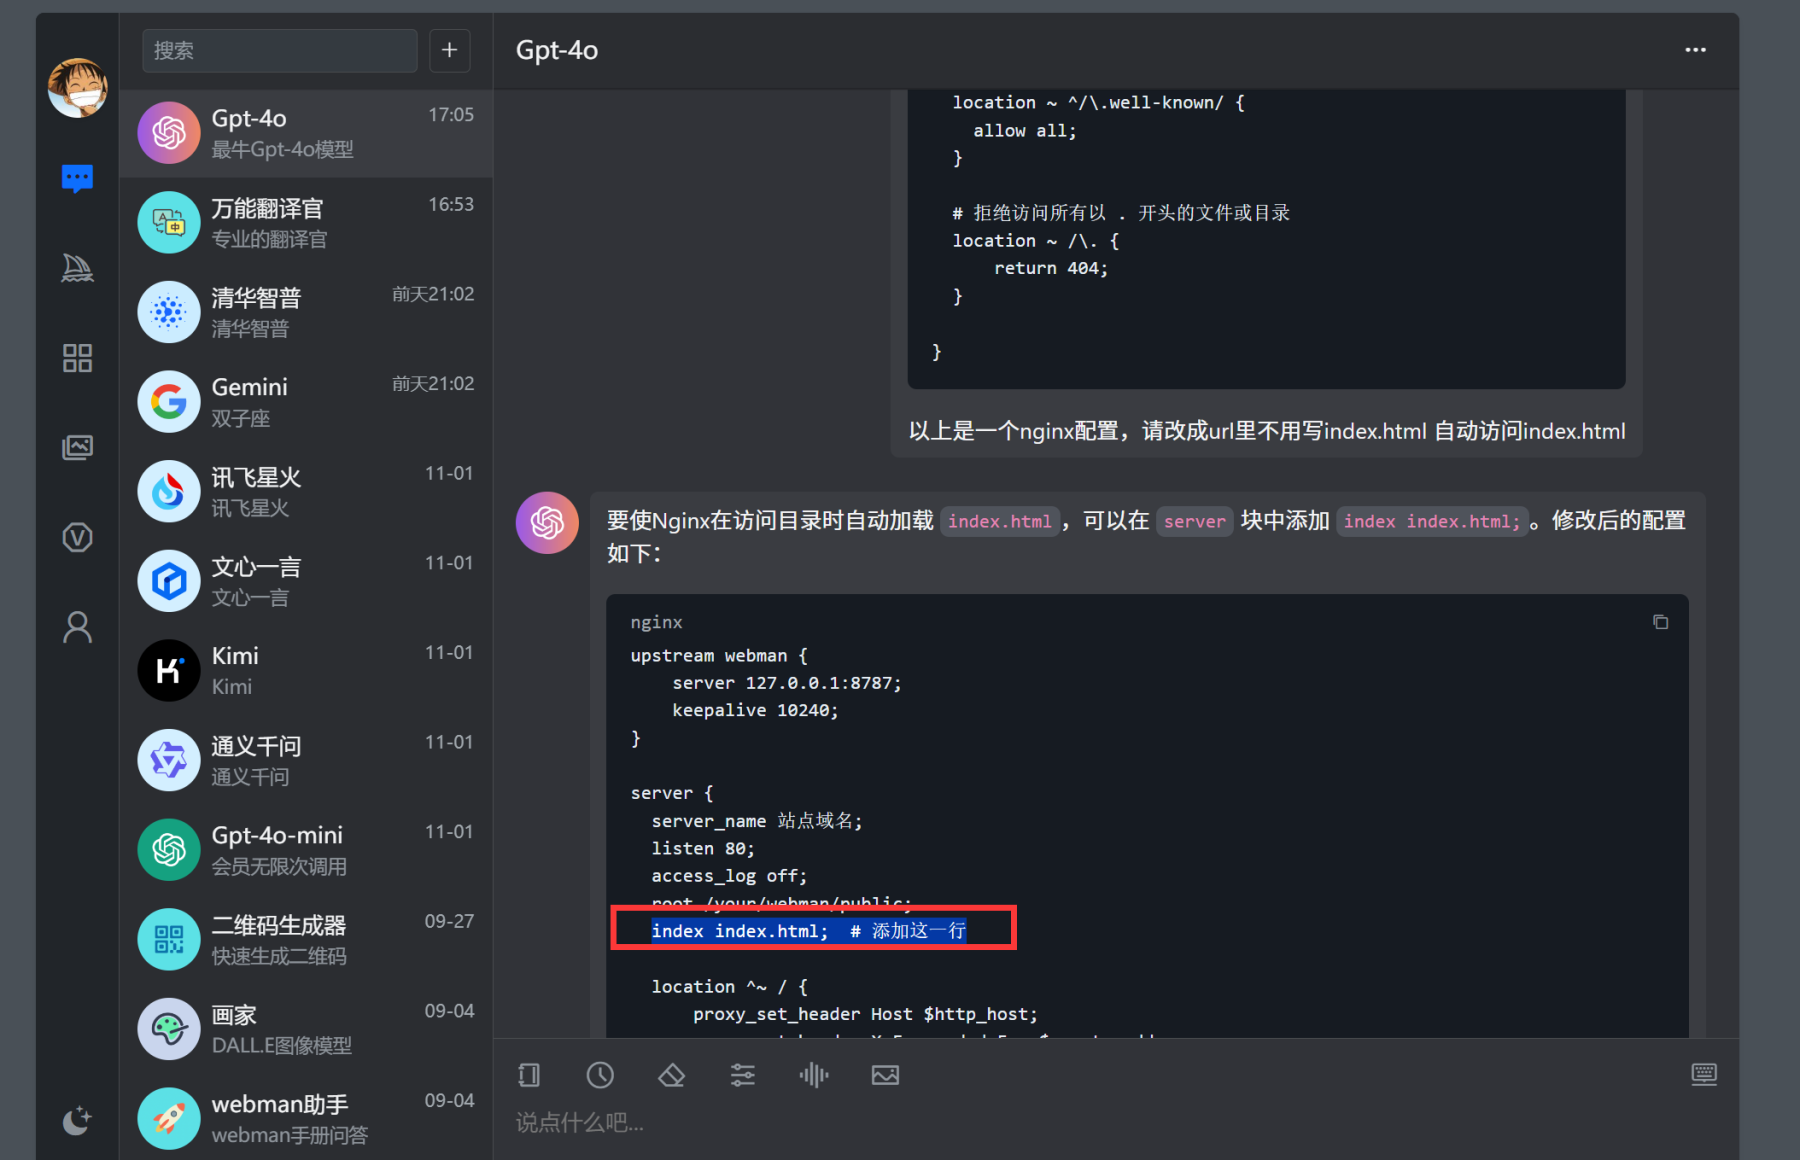
Task: Toggle dark mode moon icon
Action: tap(78, 1120)
